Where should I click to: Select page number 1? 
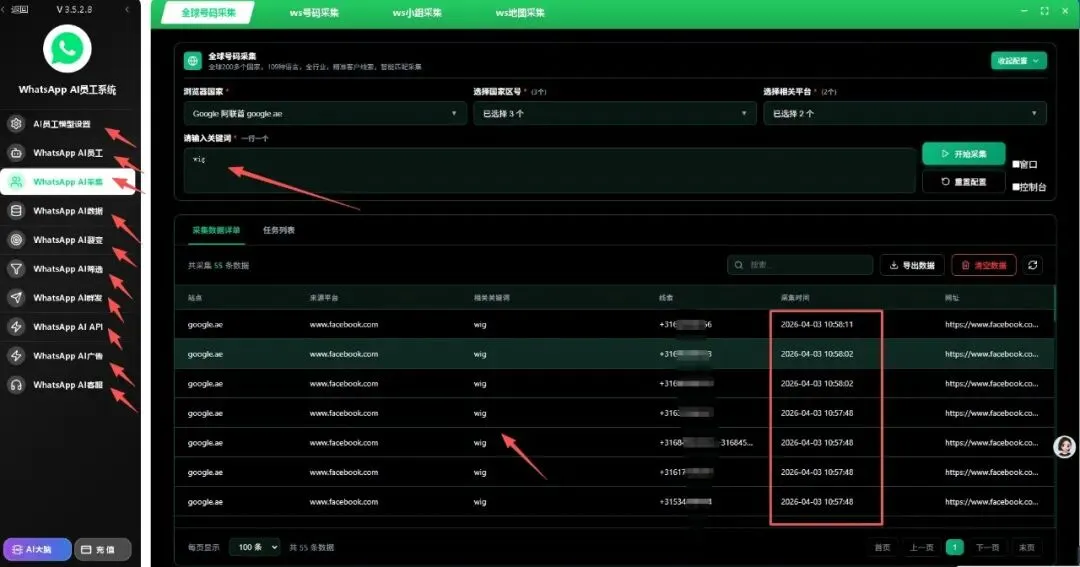955,547
